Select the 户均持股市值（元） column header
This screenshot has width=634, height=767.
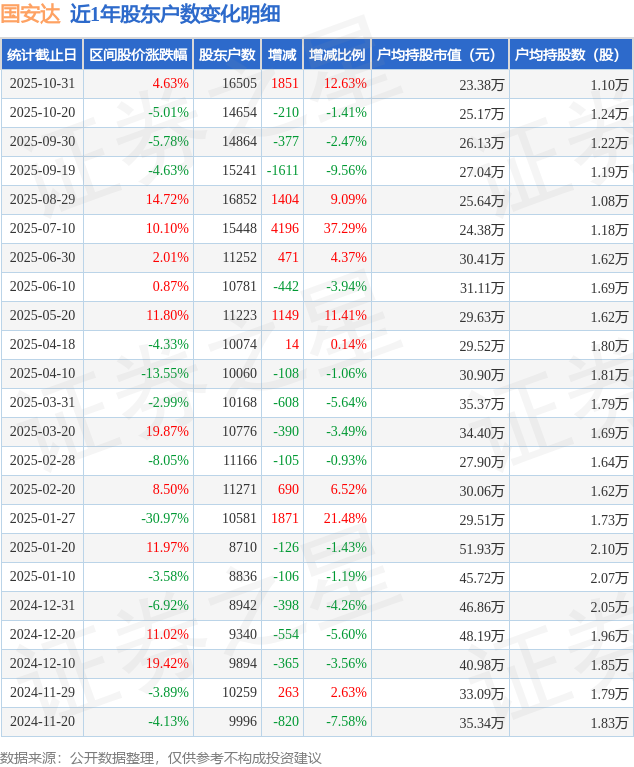tap(439, 55)
